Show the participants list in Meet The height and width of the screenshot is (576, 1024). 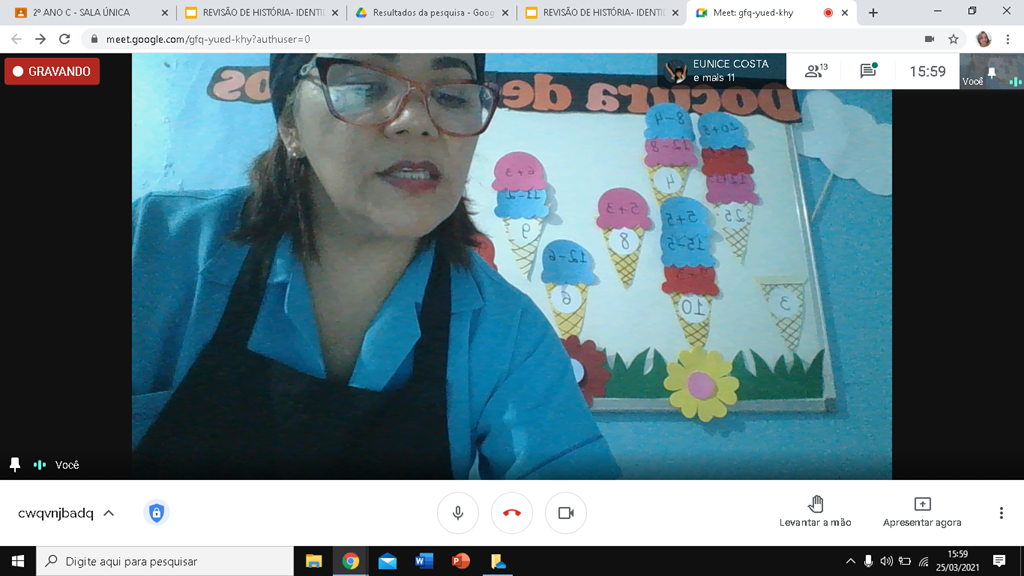point(816,71)
